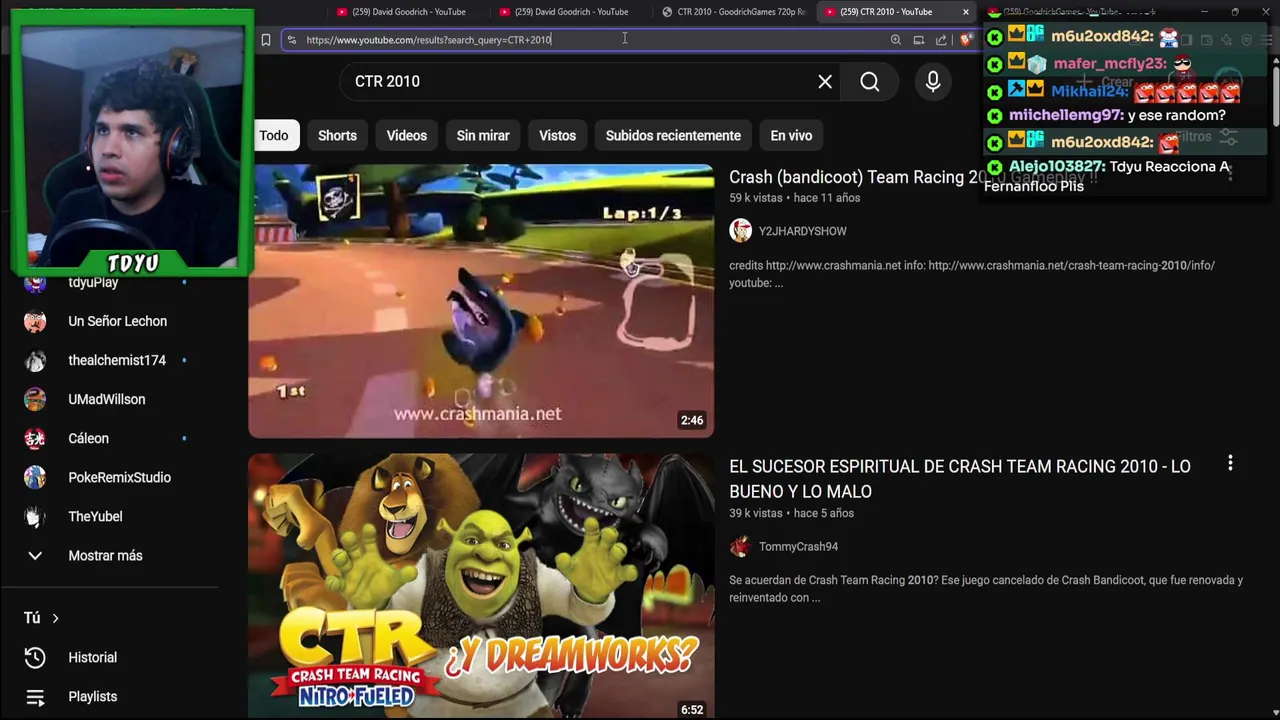Open the bookmark icon beside the address bar
1280x720 pixels.
pyautogui.click(x=266, y=40)
